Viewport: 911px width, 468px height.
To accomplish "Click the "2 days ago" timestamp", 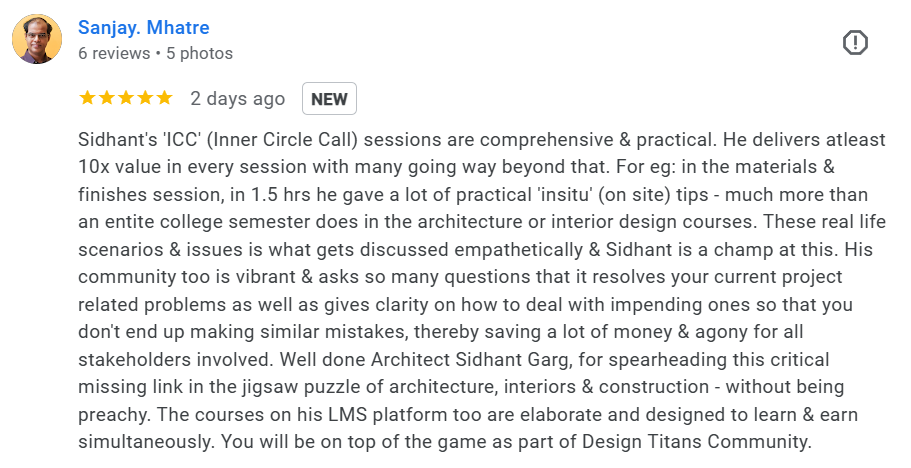I will pos(237,99).
